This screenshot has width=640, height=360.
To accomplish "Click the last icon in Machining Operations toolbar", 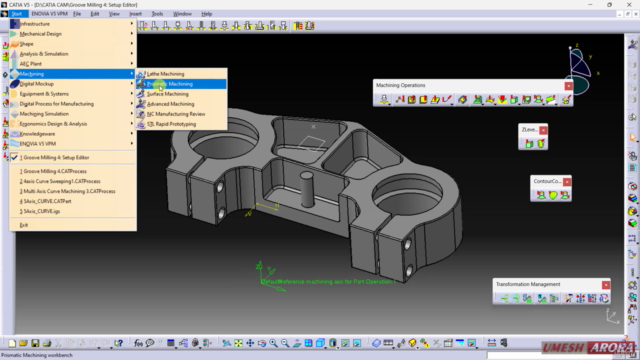I will pyautogui.click(x=566, y=100).
